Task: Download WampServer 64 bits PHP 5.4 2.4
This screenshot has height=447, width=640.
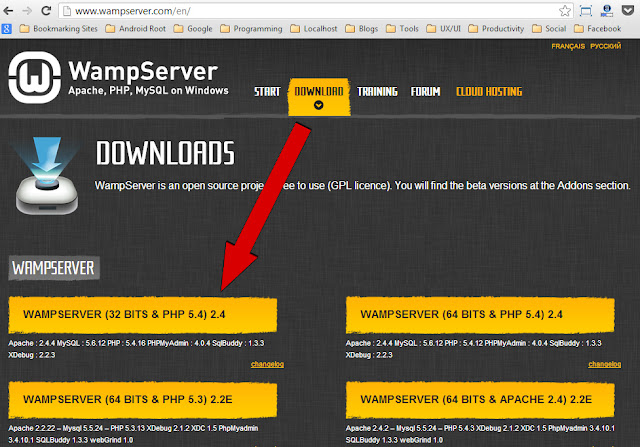Action: 480,315
